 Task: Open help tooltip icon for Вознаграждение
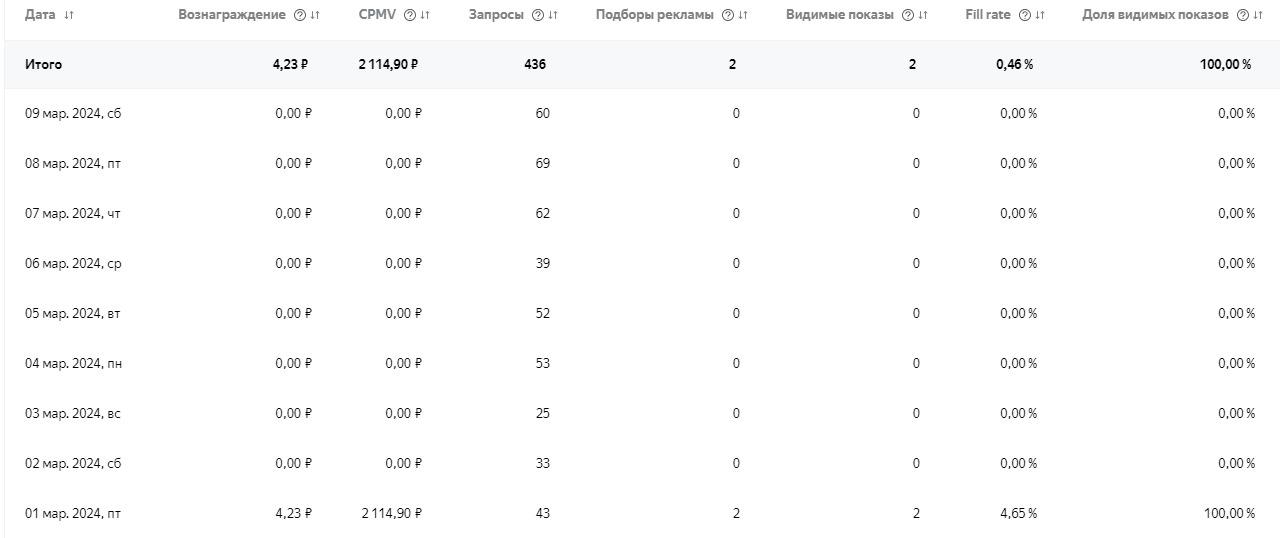pyautogui.click(x=299, y=15)
